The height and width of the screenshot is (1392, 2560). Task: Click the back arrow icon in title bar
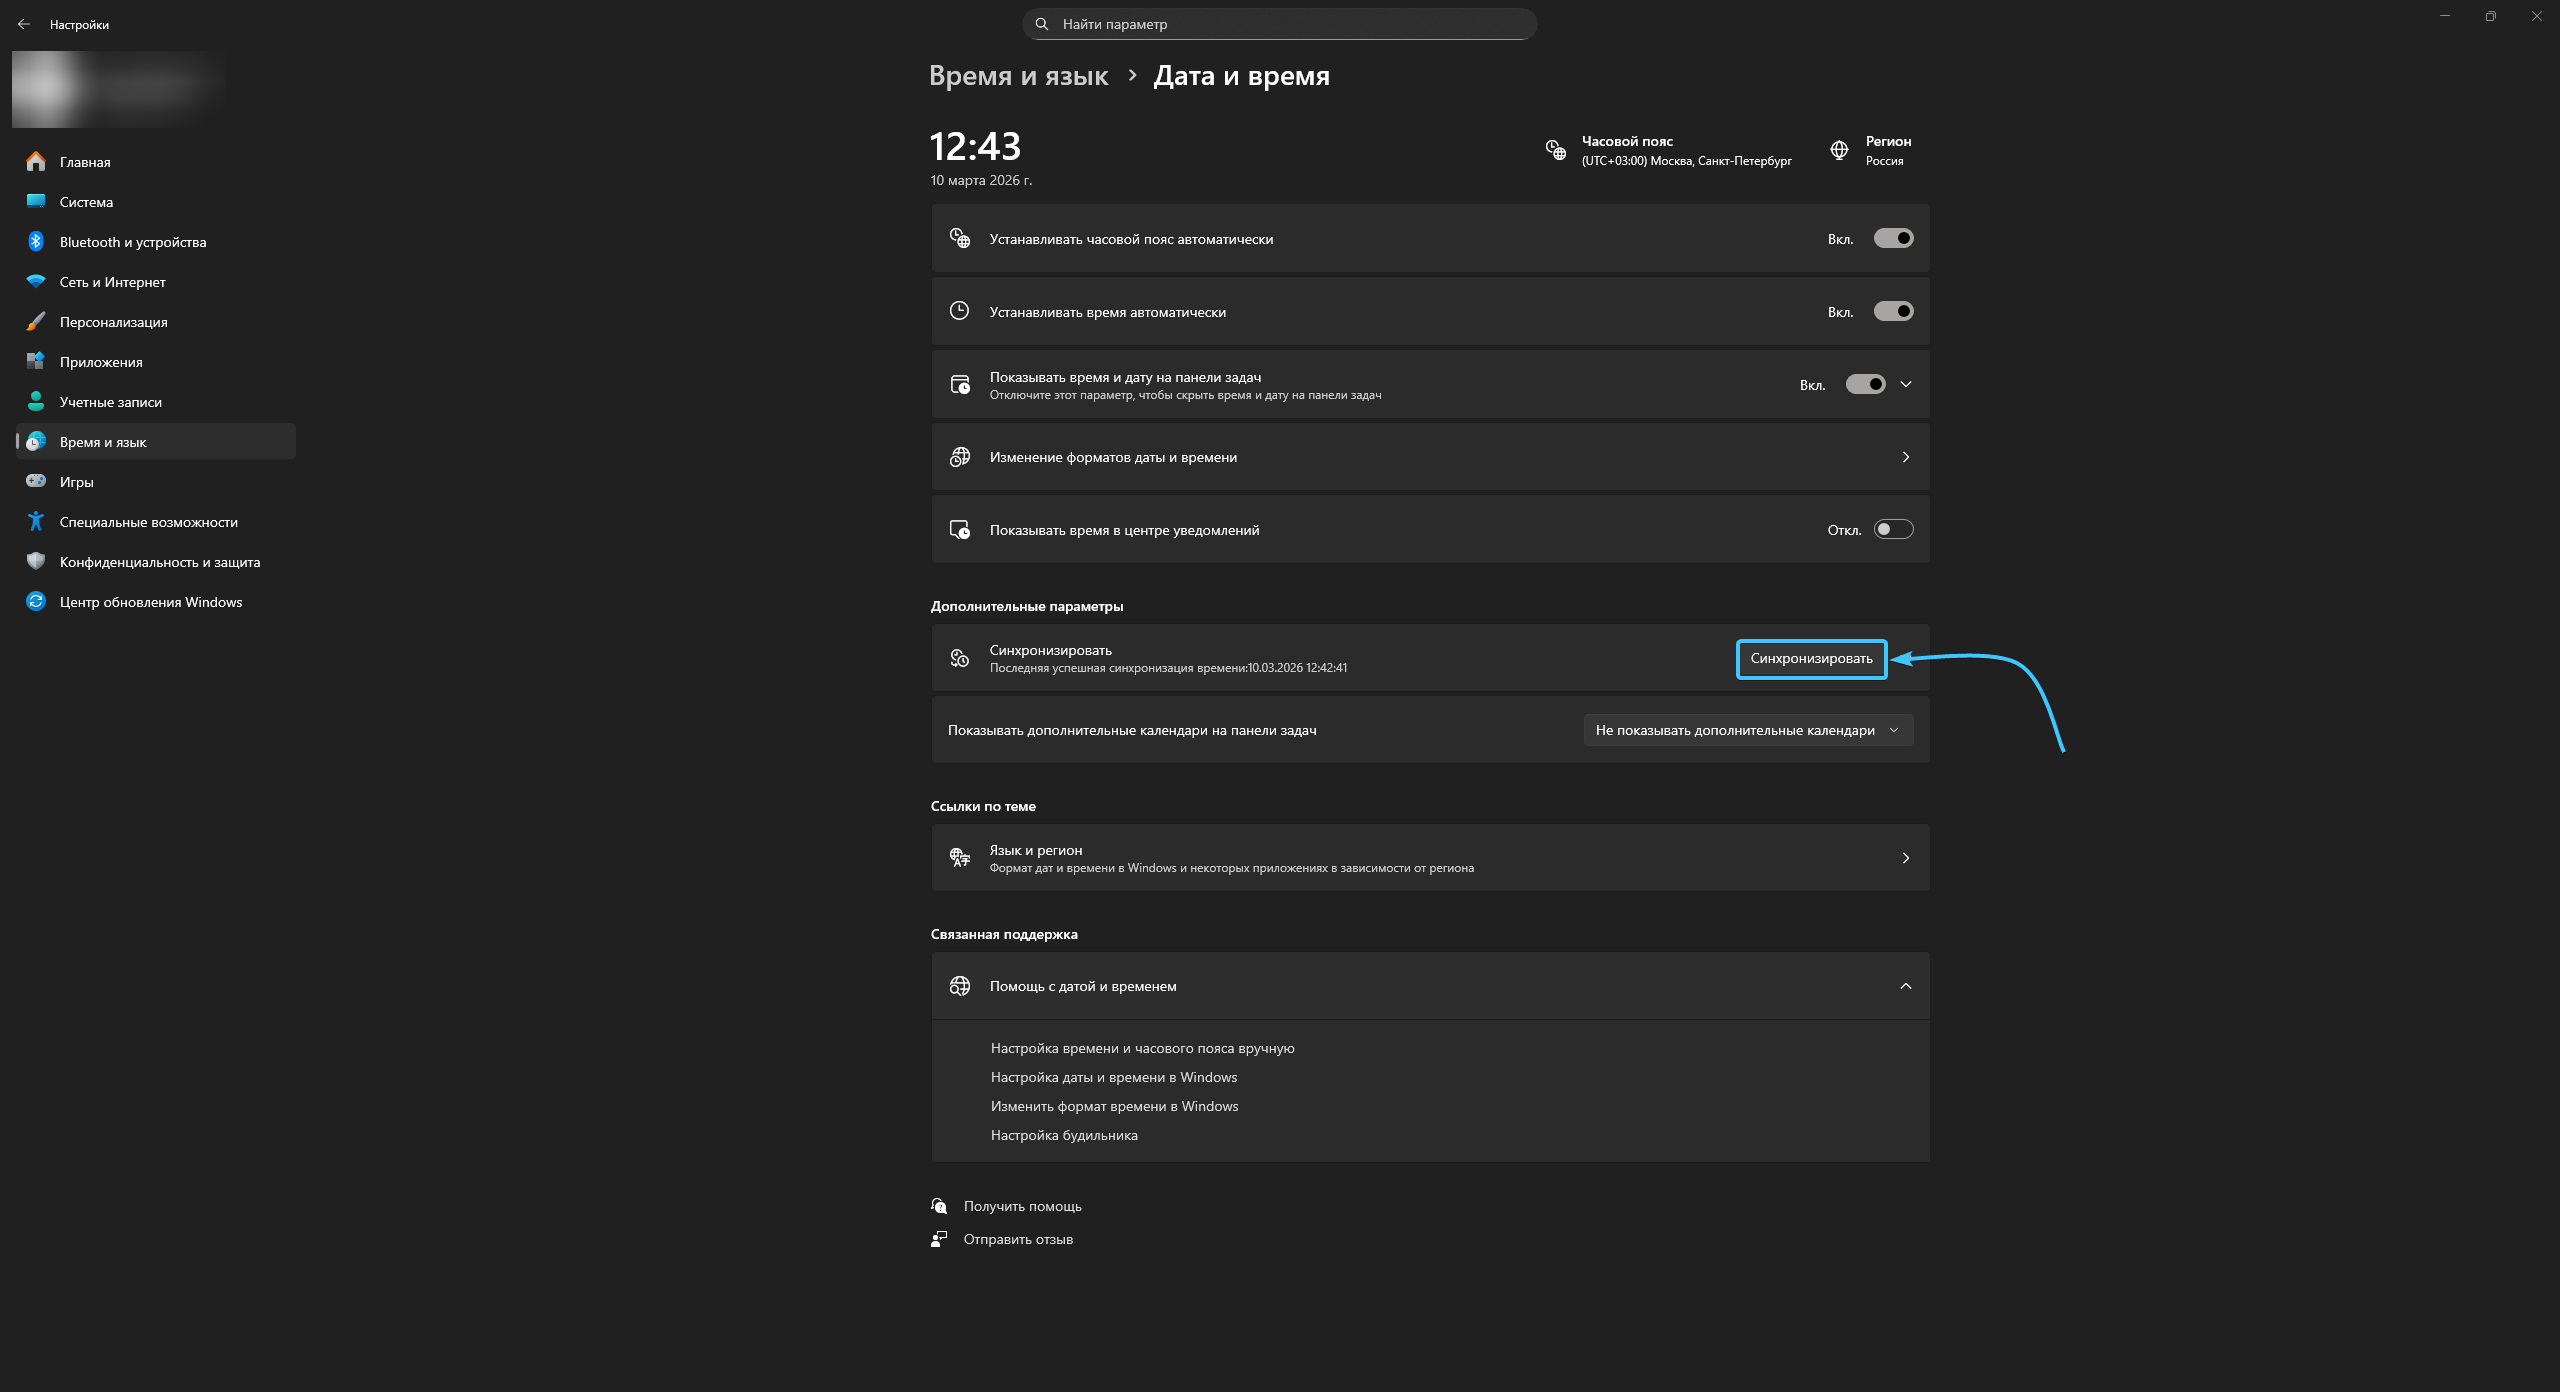(x=24, y=24)
